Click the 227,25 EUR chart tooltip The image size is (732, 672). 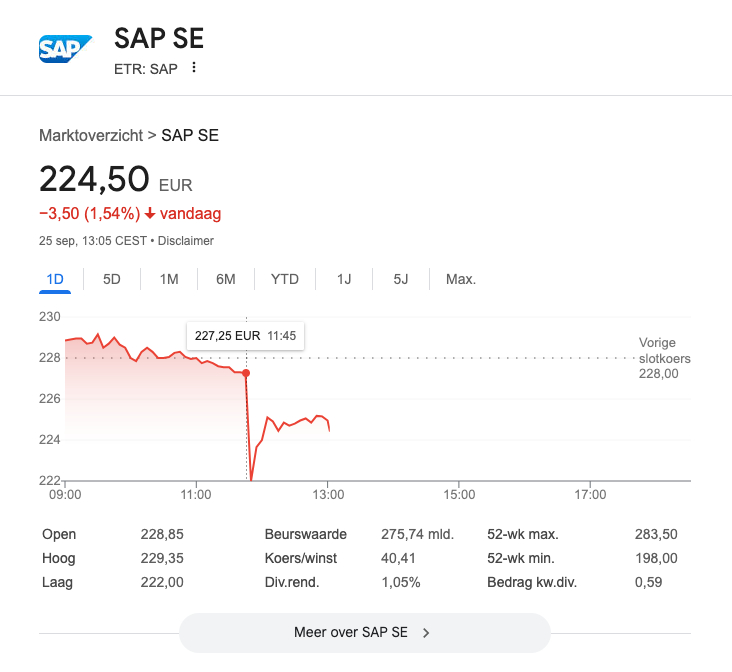click(245, 336)
